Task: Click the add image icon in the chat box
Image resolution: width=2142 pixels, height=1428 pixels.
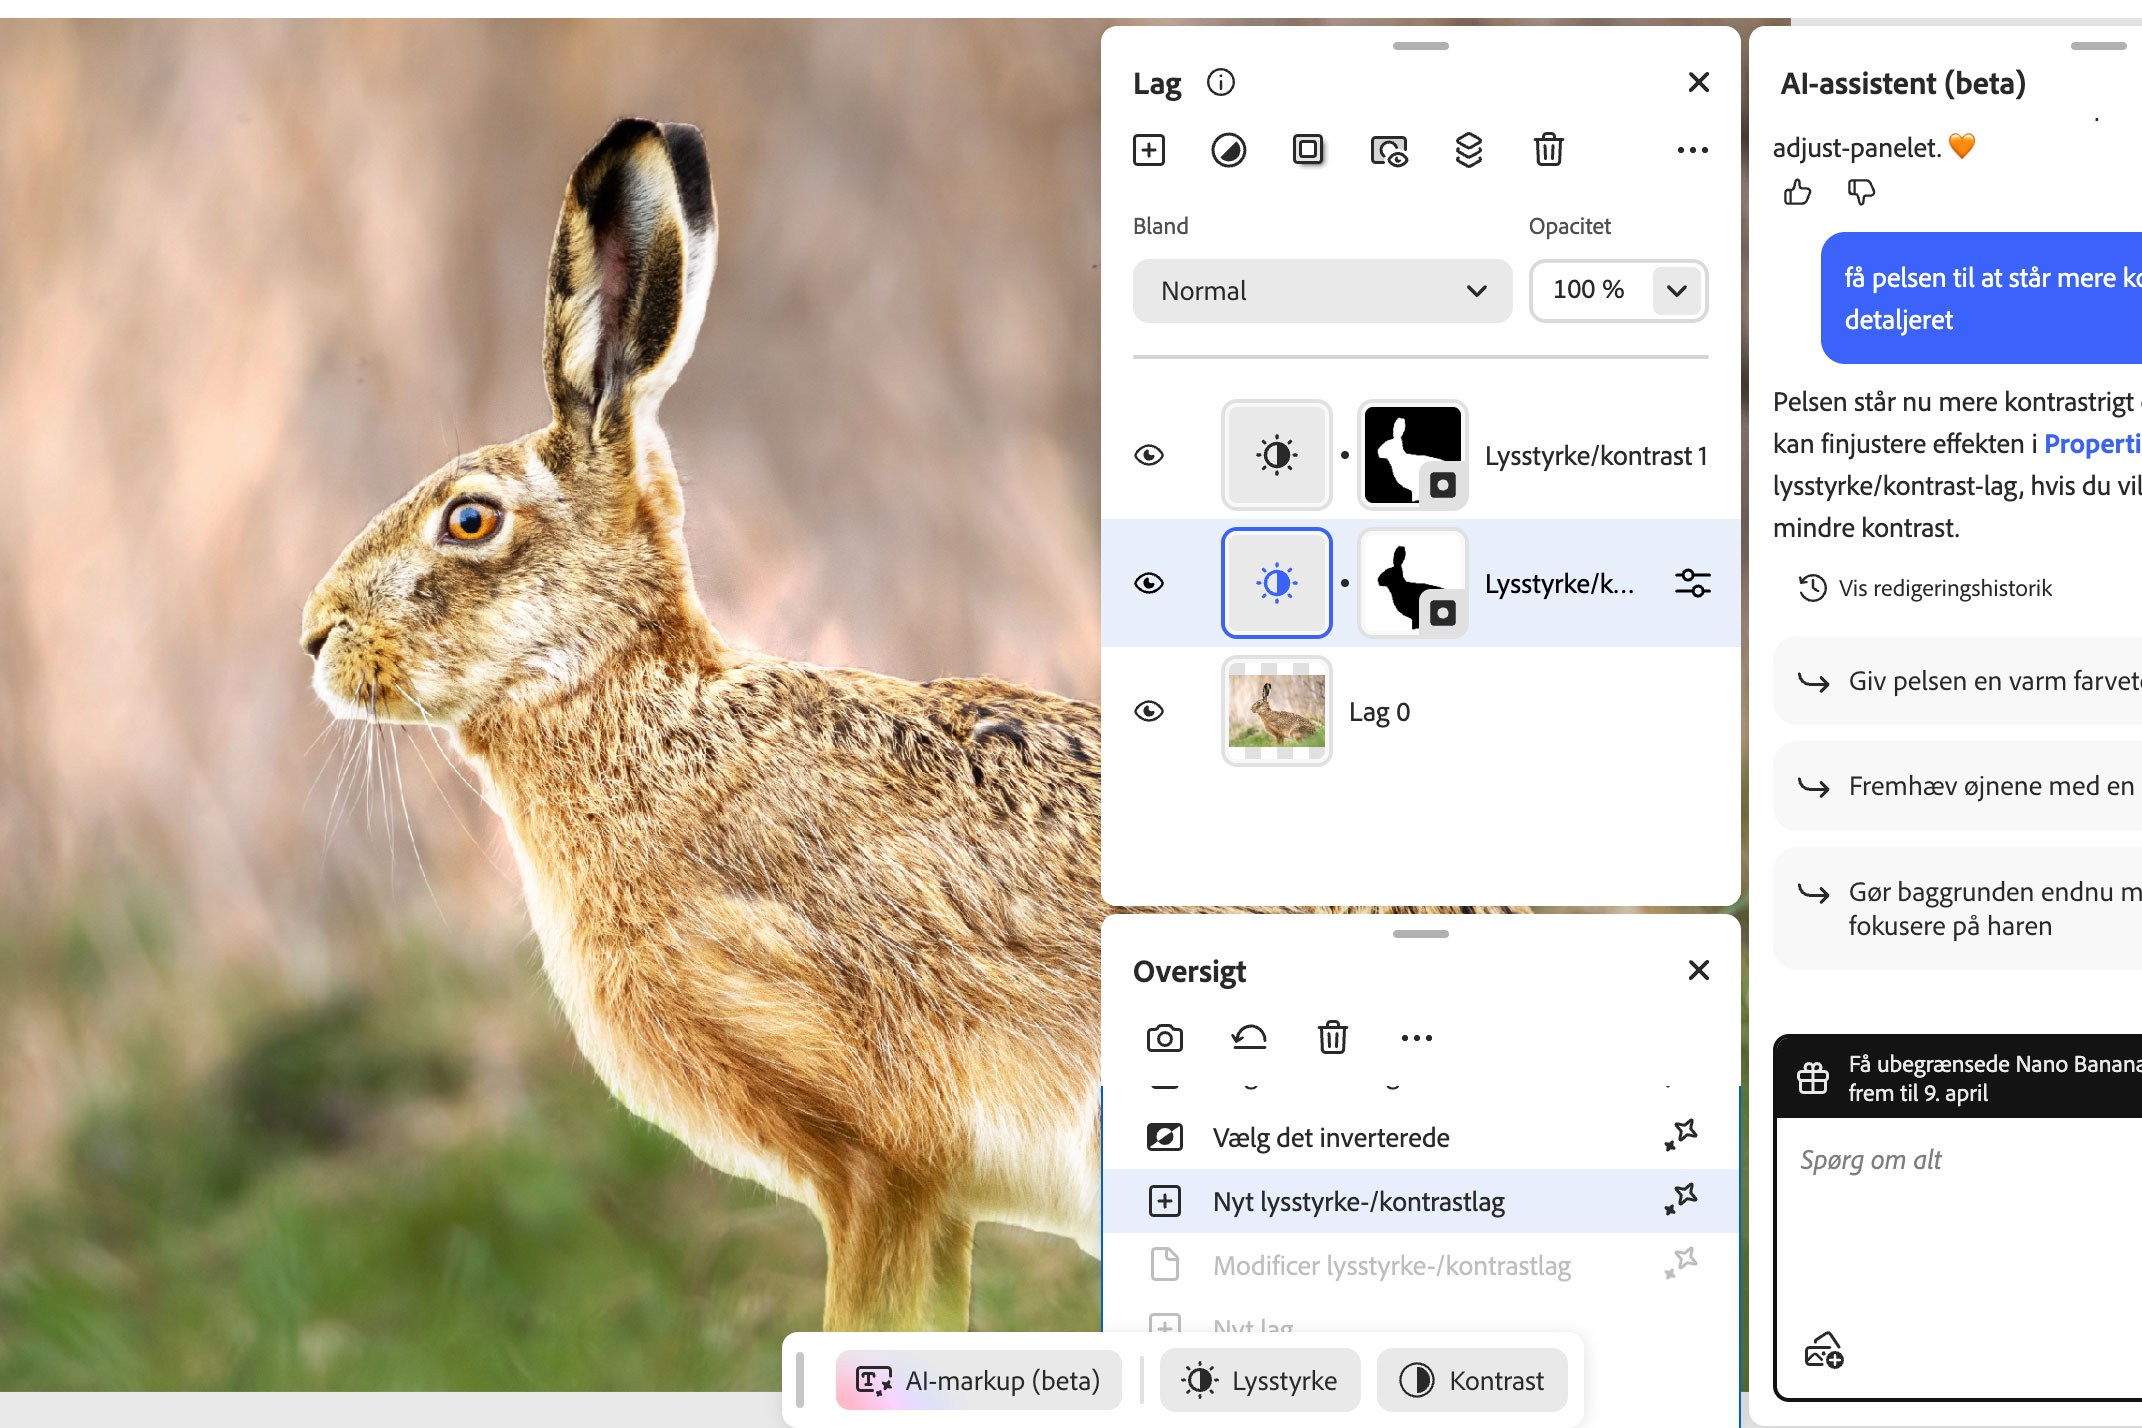Action: pos(1823,1350)
